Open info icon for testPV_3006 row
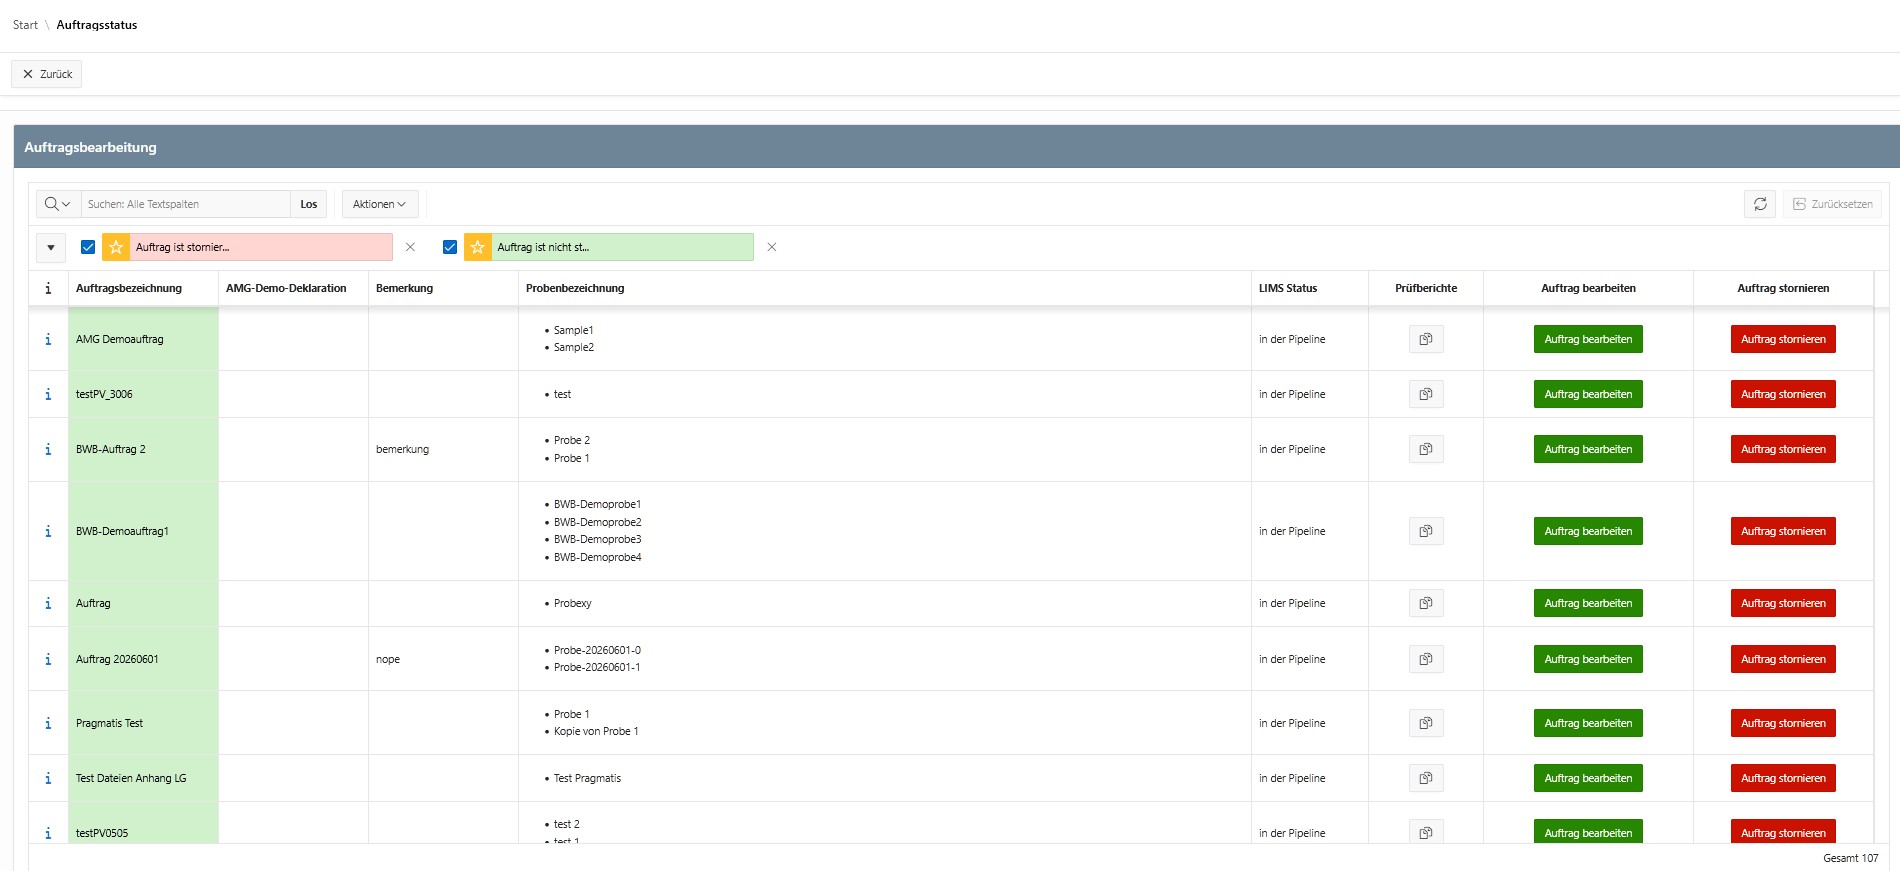 48,394
